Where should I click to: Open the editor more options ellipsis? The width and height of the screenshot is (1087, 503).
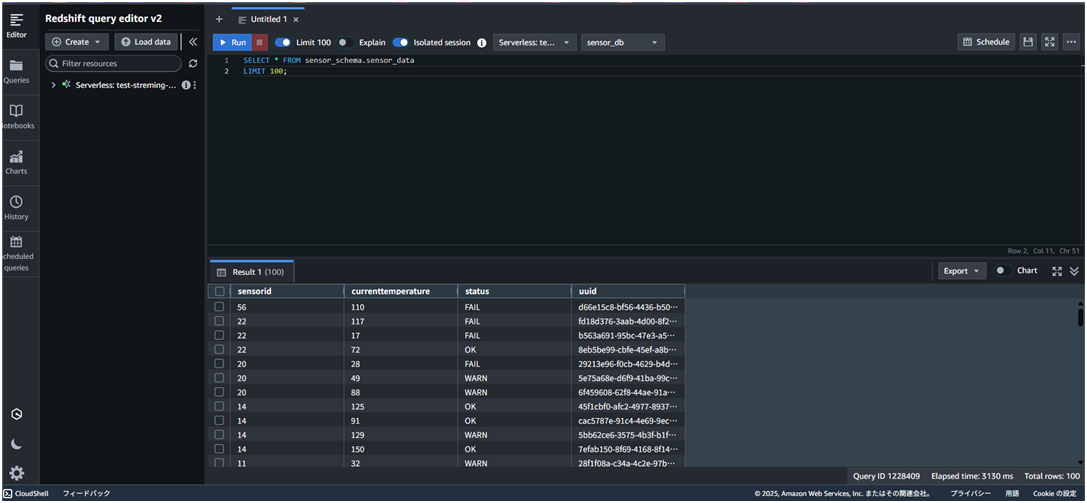[x=1072, y=42]
